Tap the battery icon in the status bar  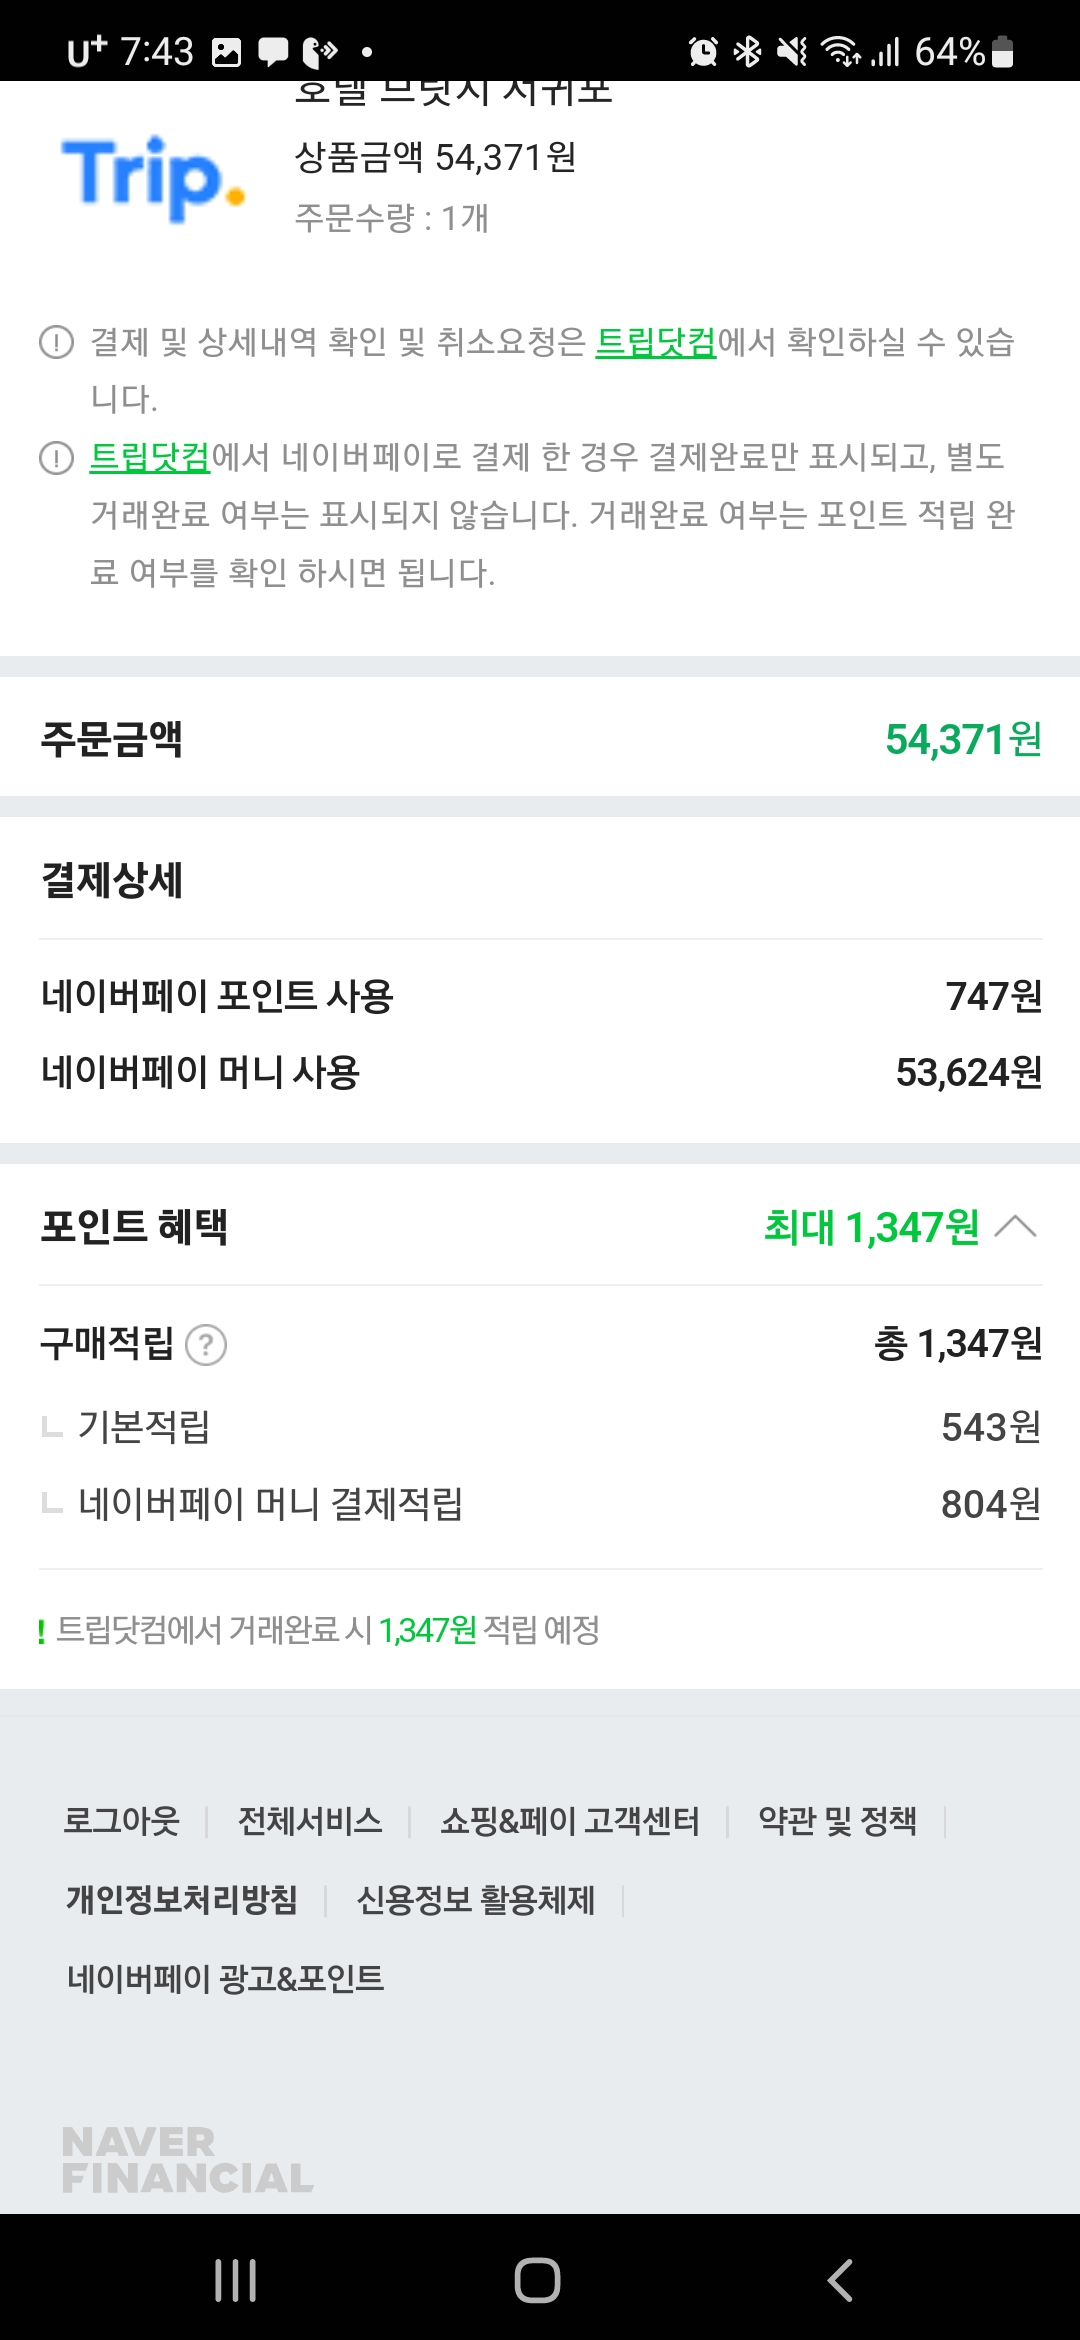point(1003,51)
